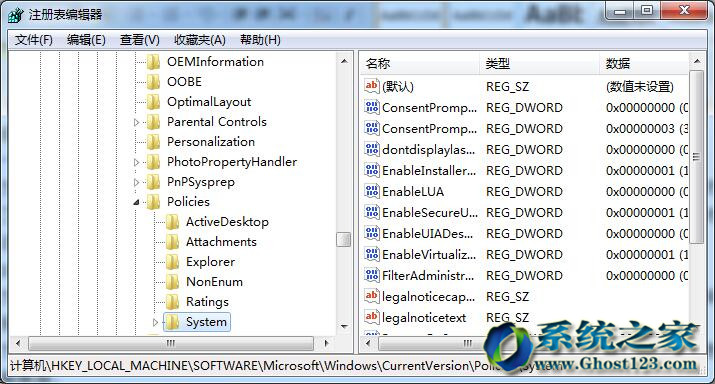
Task: Click the OptimalLayout folder icon
Action: pos(154,102)
